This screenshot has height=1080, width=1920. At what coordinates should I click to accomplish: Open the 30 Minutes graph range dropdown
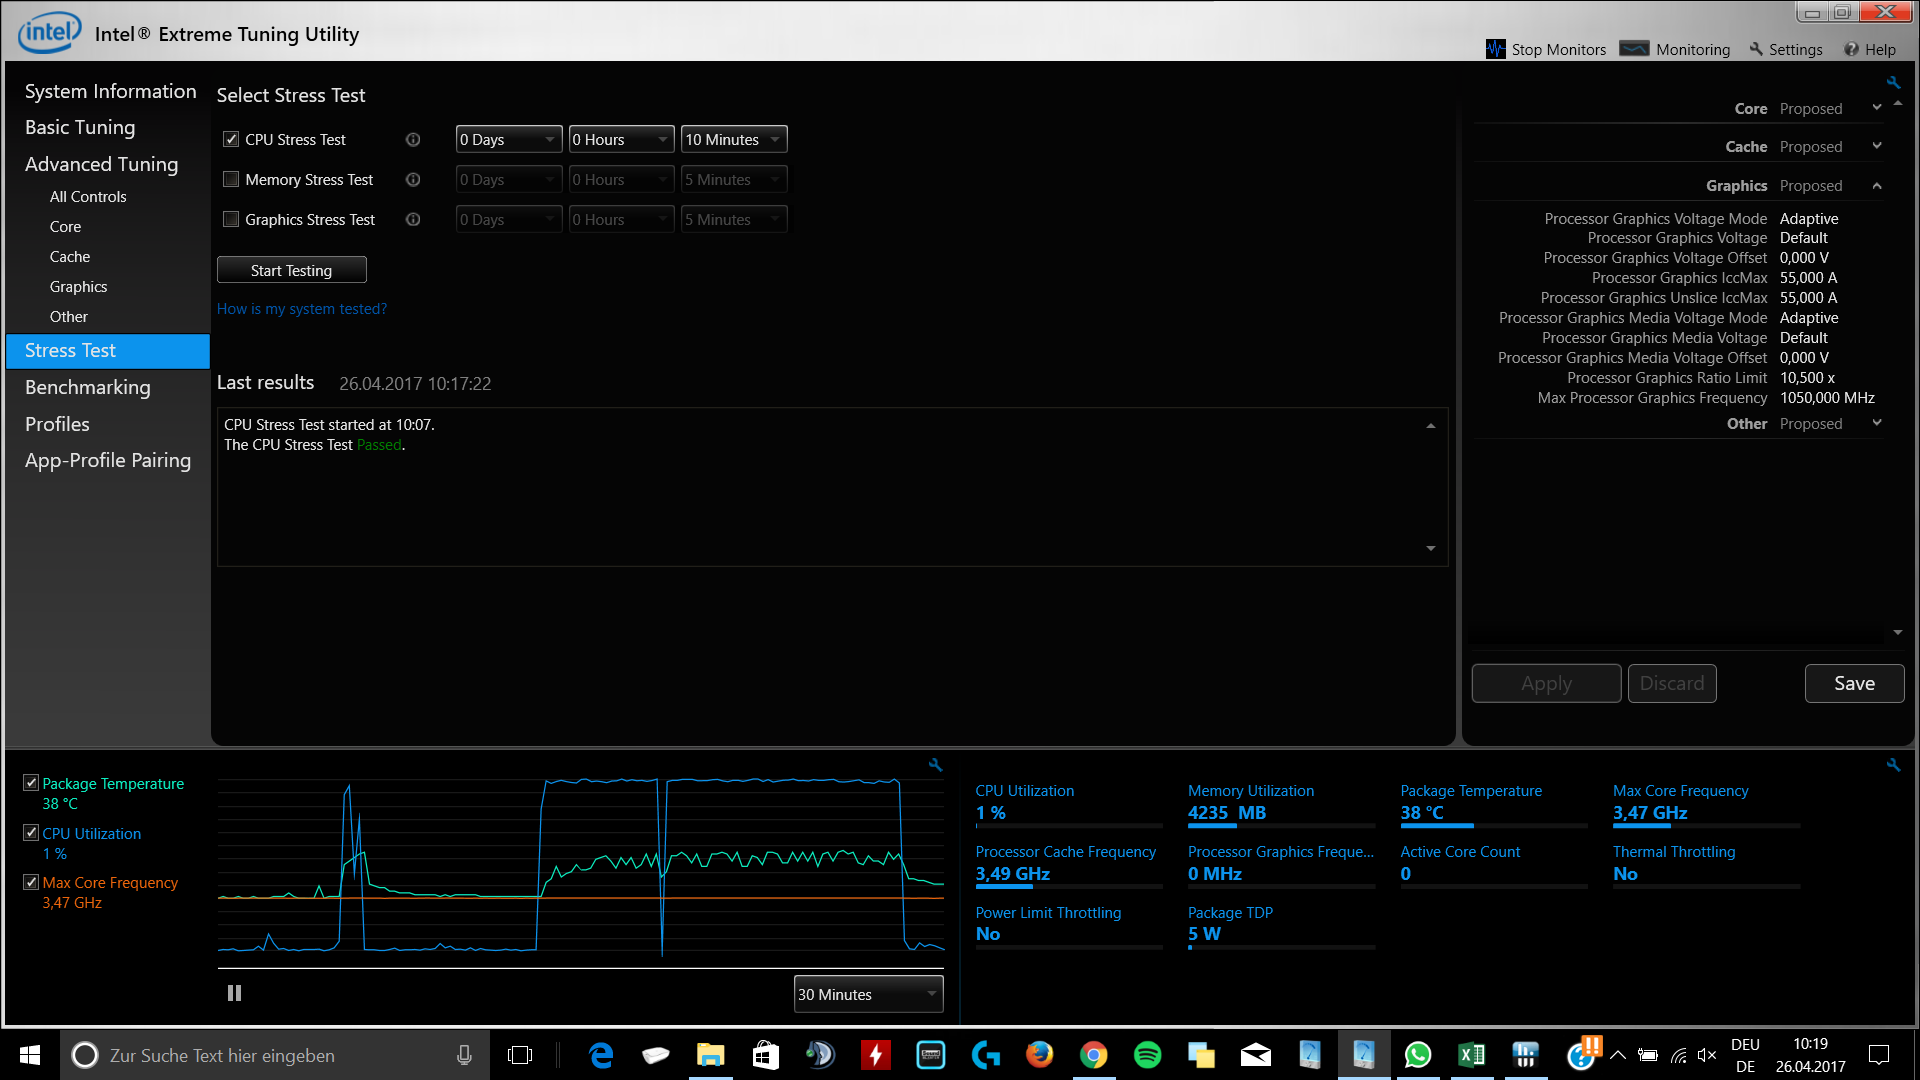tap(868, 994)
